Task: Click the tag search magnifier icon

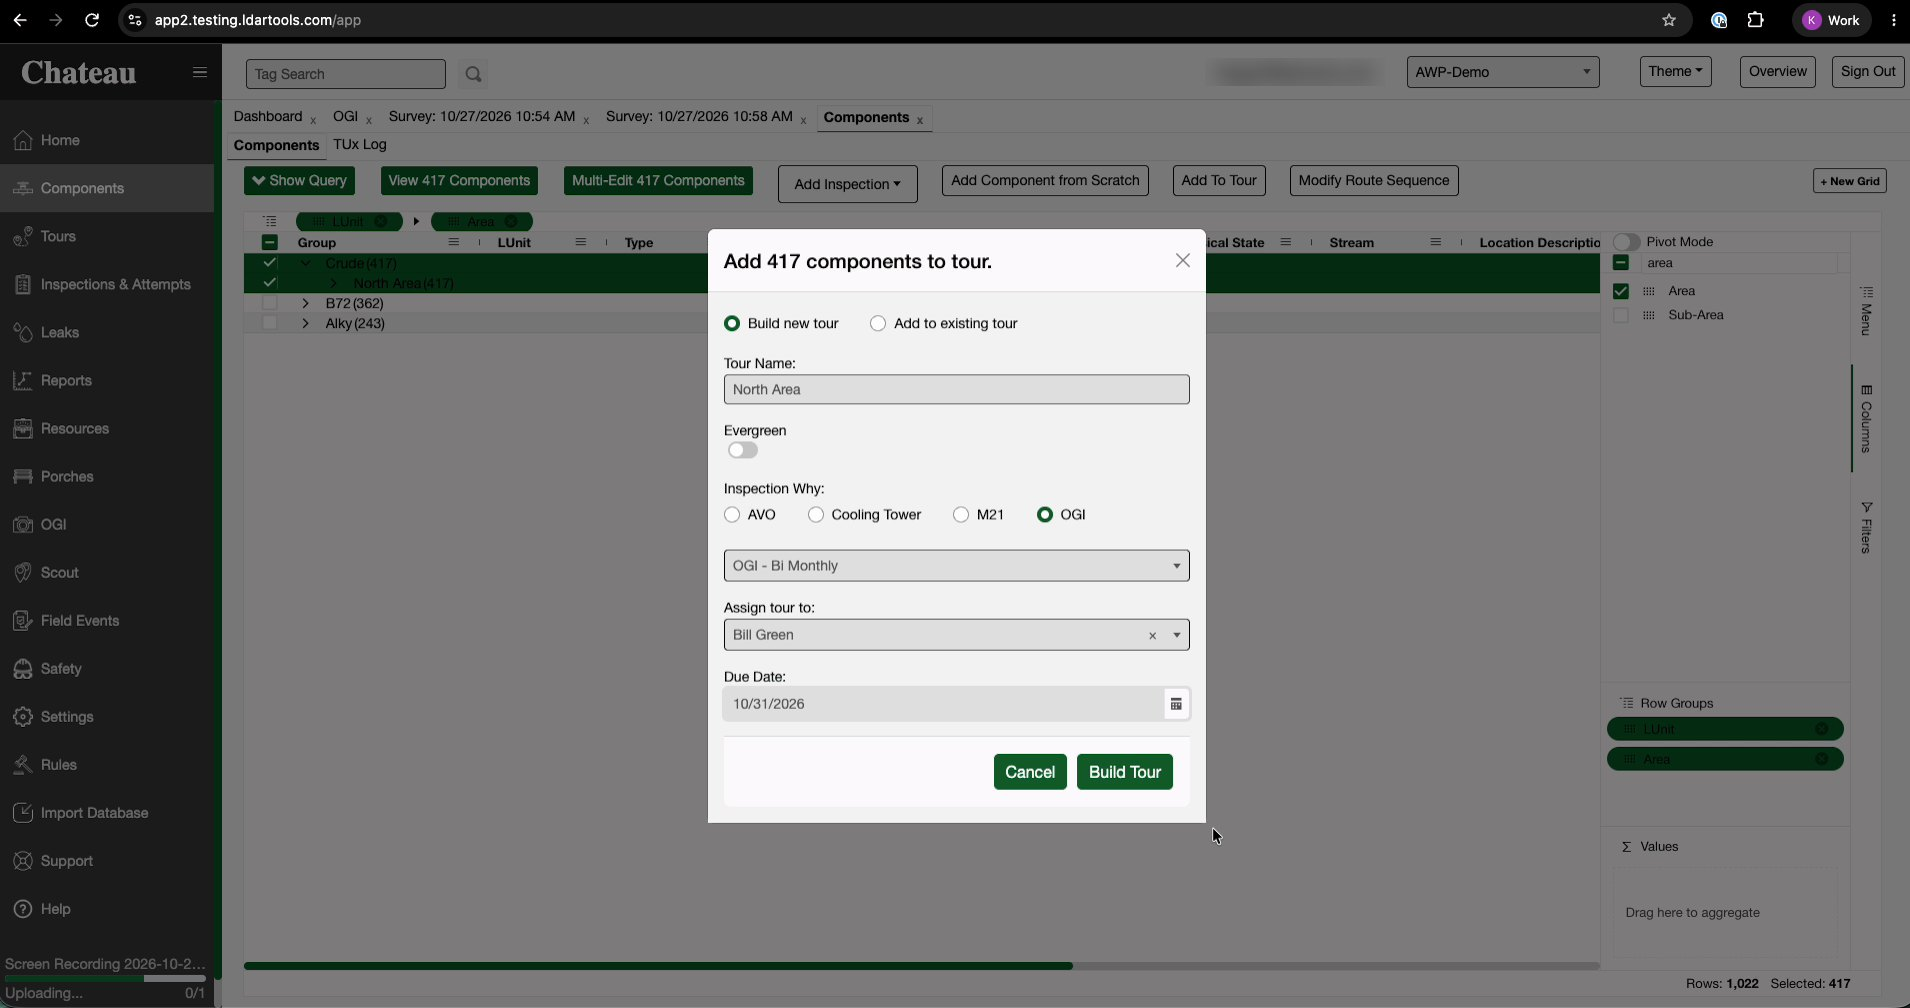Action: 474,74
